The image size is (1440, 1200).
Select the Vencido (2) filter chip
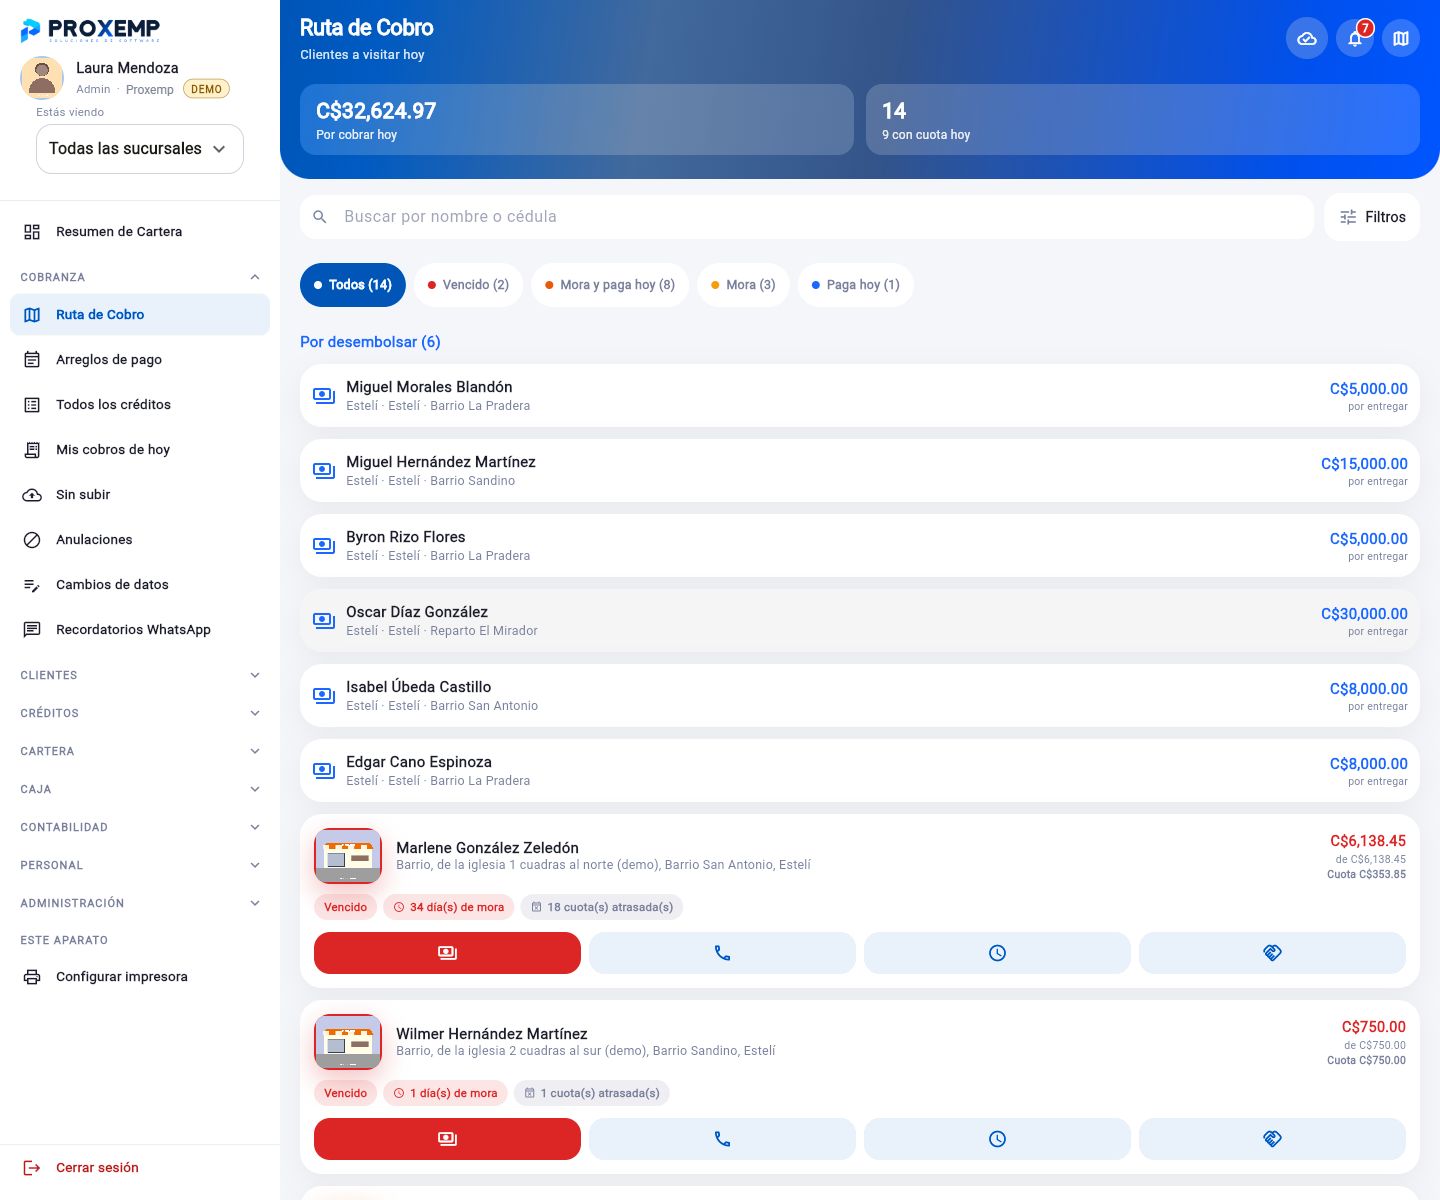(x=468, y=285)
